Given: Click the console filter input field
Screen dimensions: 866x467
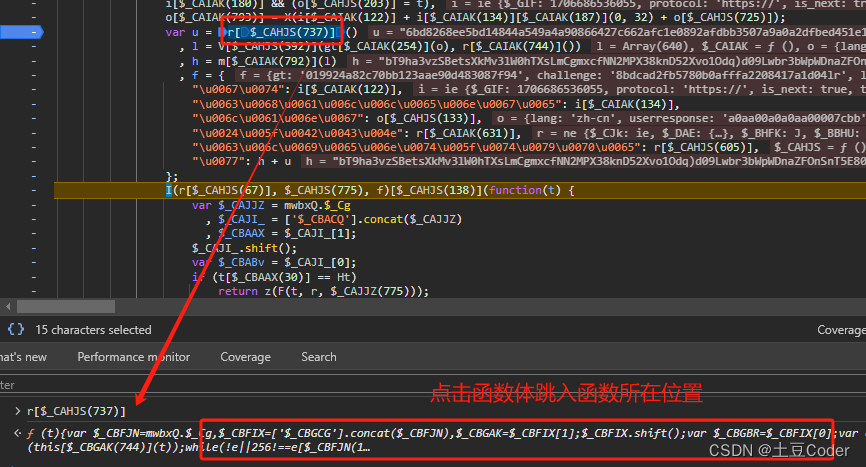Looking at the screenshot, I should pyautogui.click(x=433, y=385).
